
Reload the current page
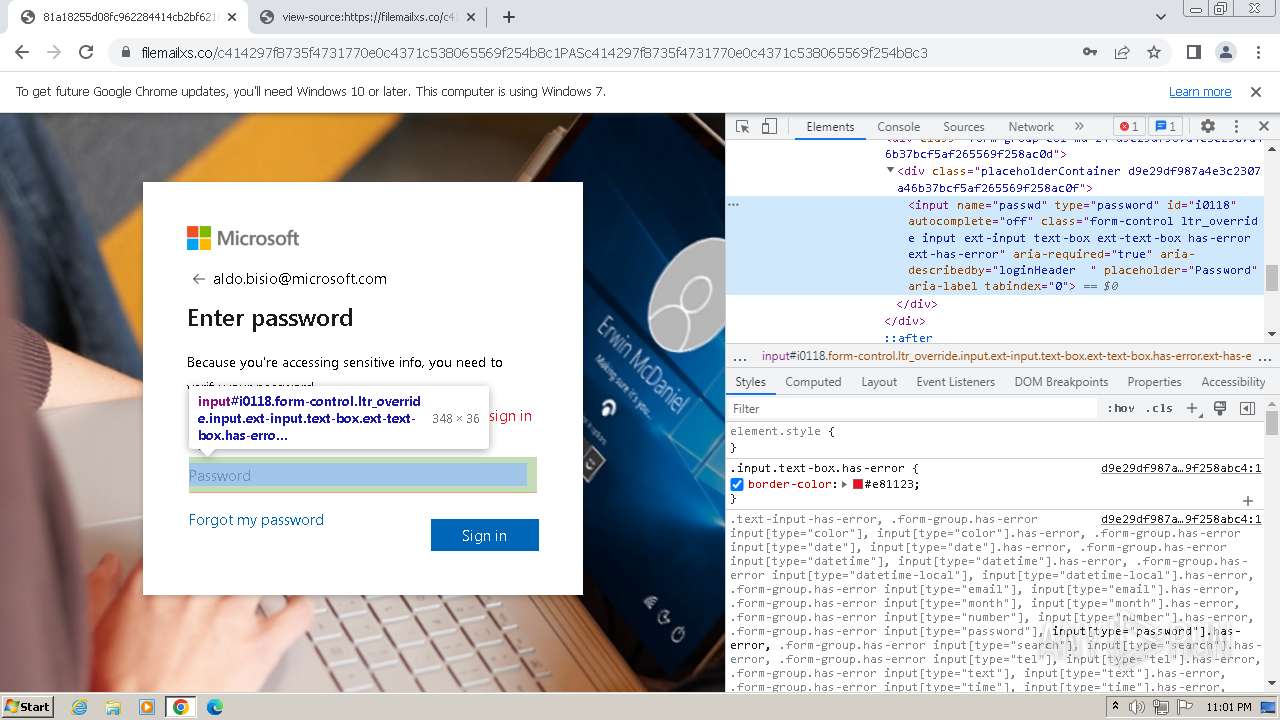click(86, 53)
